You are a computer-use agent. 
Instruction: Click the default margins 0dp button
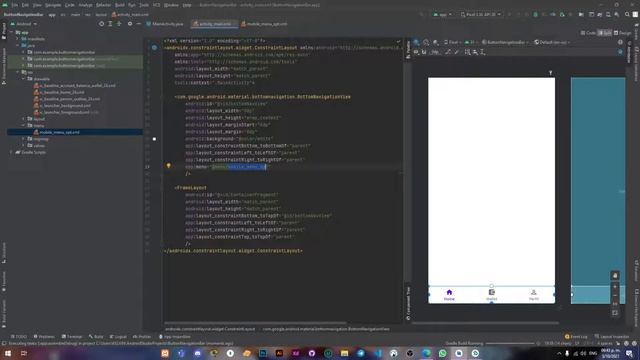(435, 52)
